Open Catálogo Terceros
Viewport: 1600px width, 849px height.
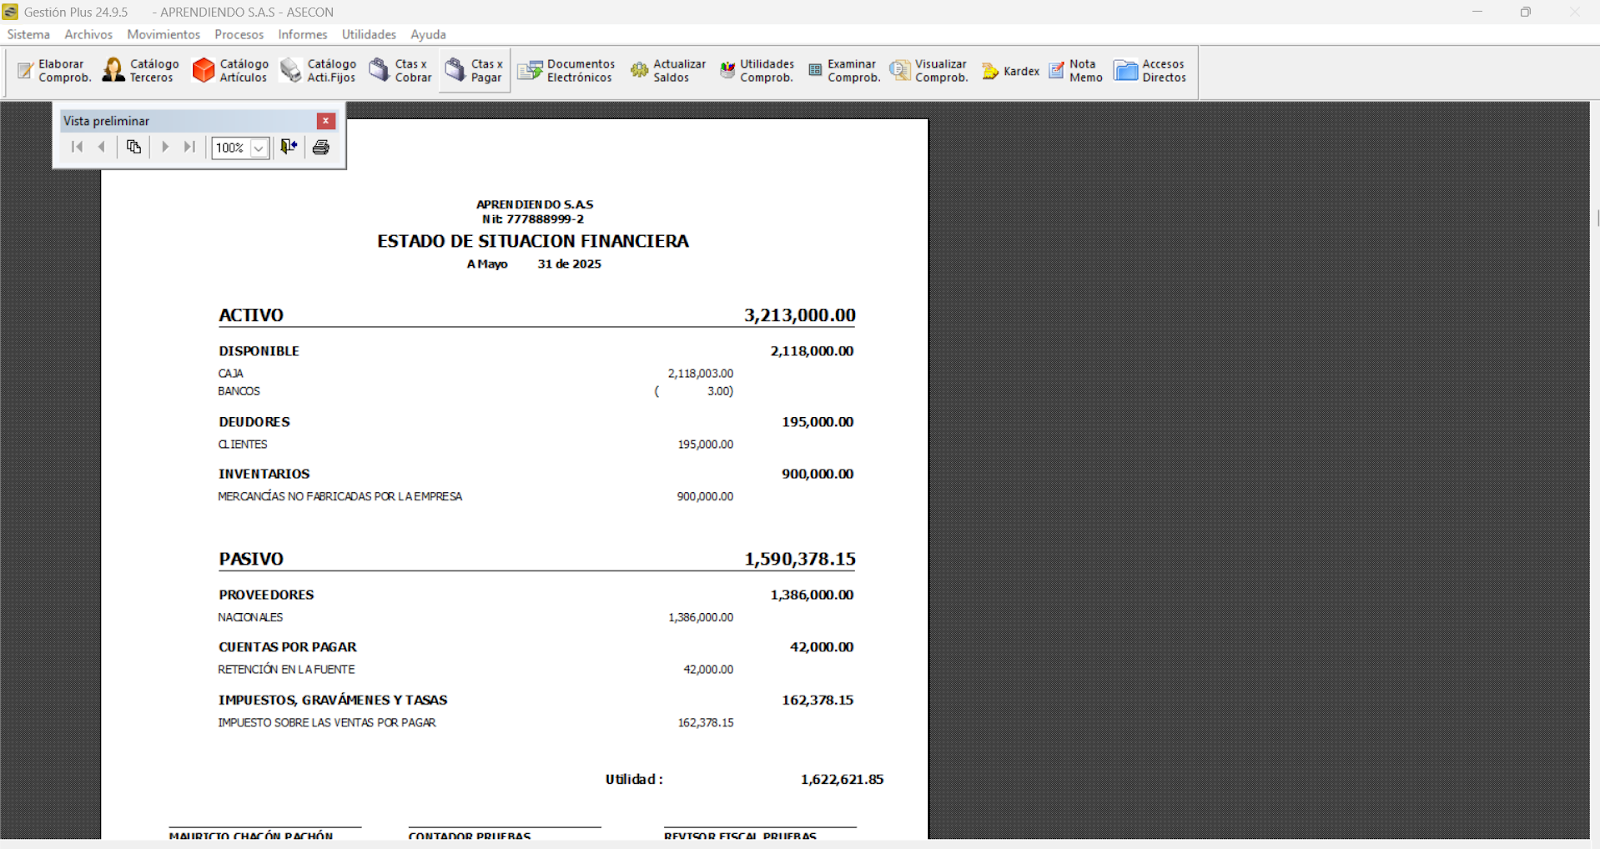tap(141, 71)
